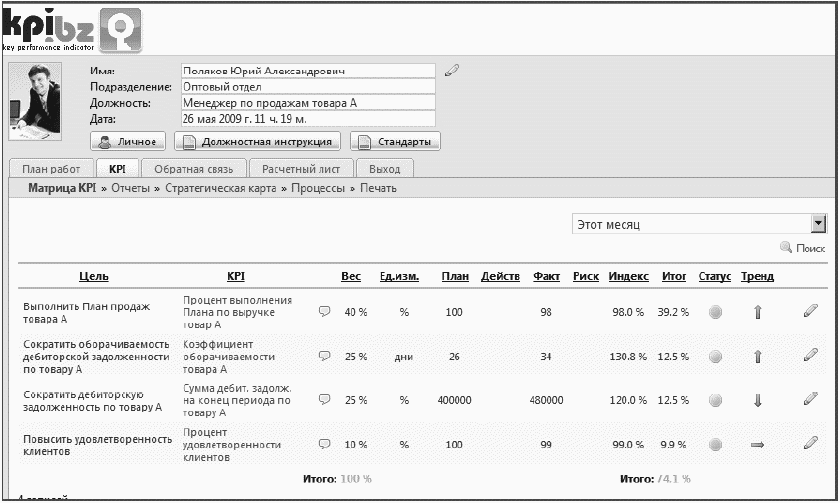Open 'Должностная инструкция' button
The width and height of the screenshot is (840, 503).
[x=258, y=141]
